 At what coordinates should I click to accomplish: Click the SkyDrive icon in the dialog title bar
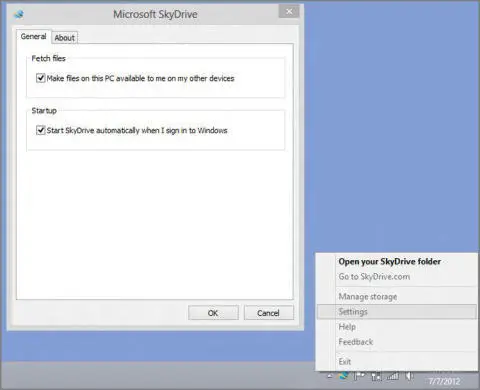pos(19,14)
